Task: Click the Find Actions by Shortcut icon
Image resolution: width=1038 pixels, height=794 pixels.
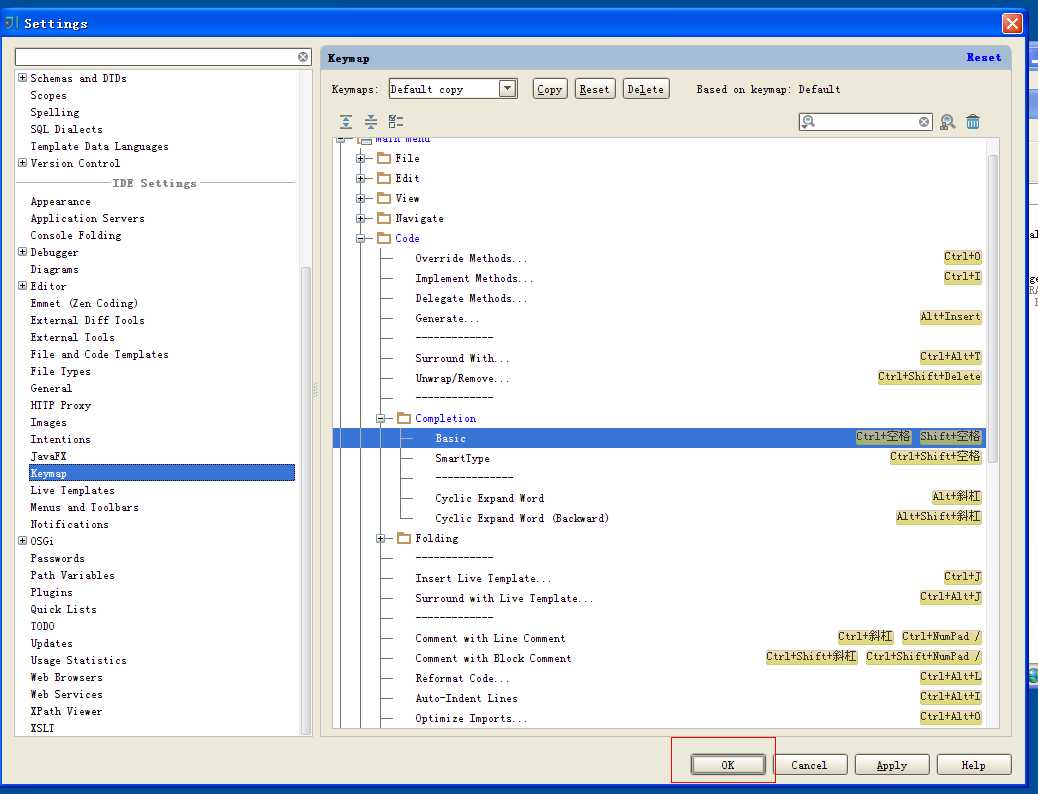Action: tap(947, 122)
